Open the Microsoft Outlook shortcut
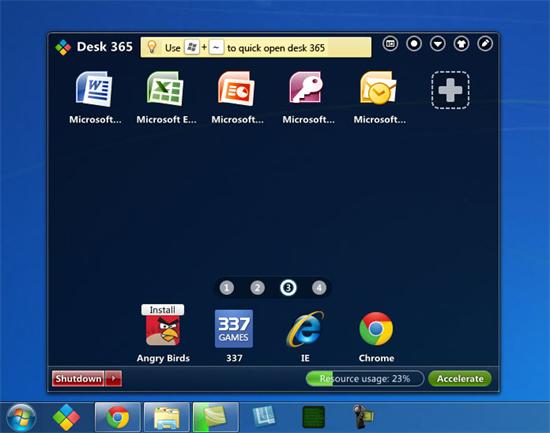 click(x=378, y=88)
